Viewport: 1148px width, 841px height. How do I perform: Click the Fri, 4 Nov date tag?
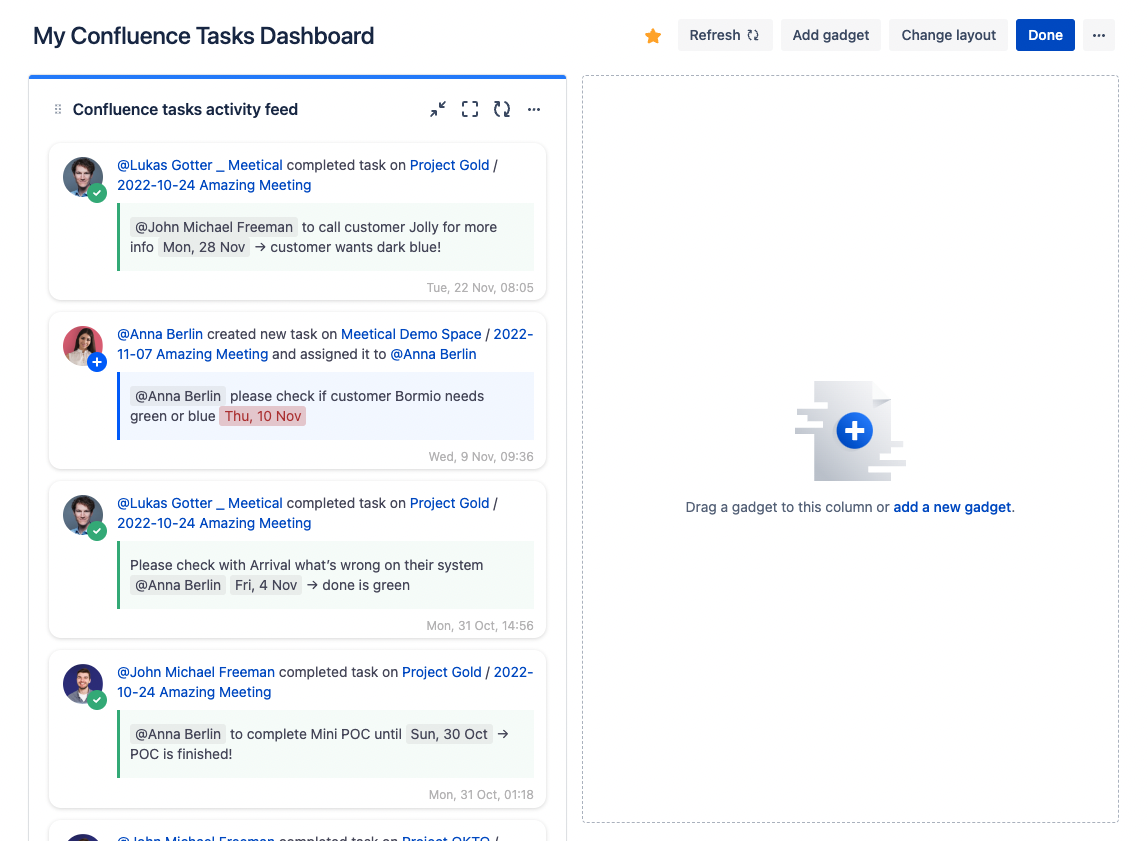tap(266, 586)
